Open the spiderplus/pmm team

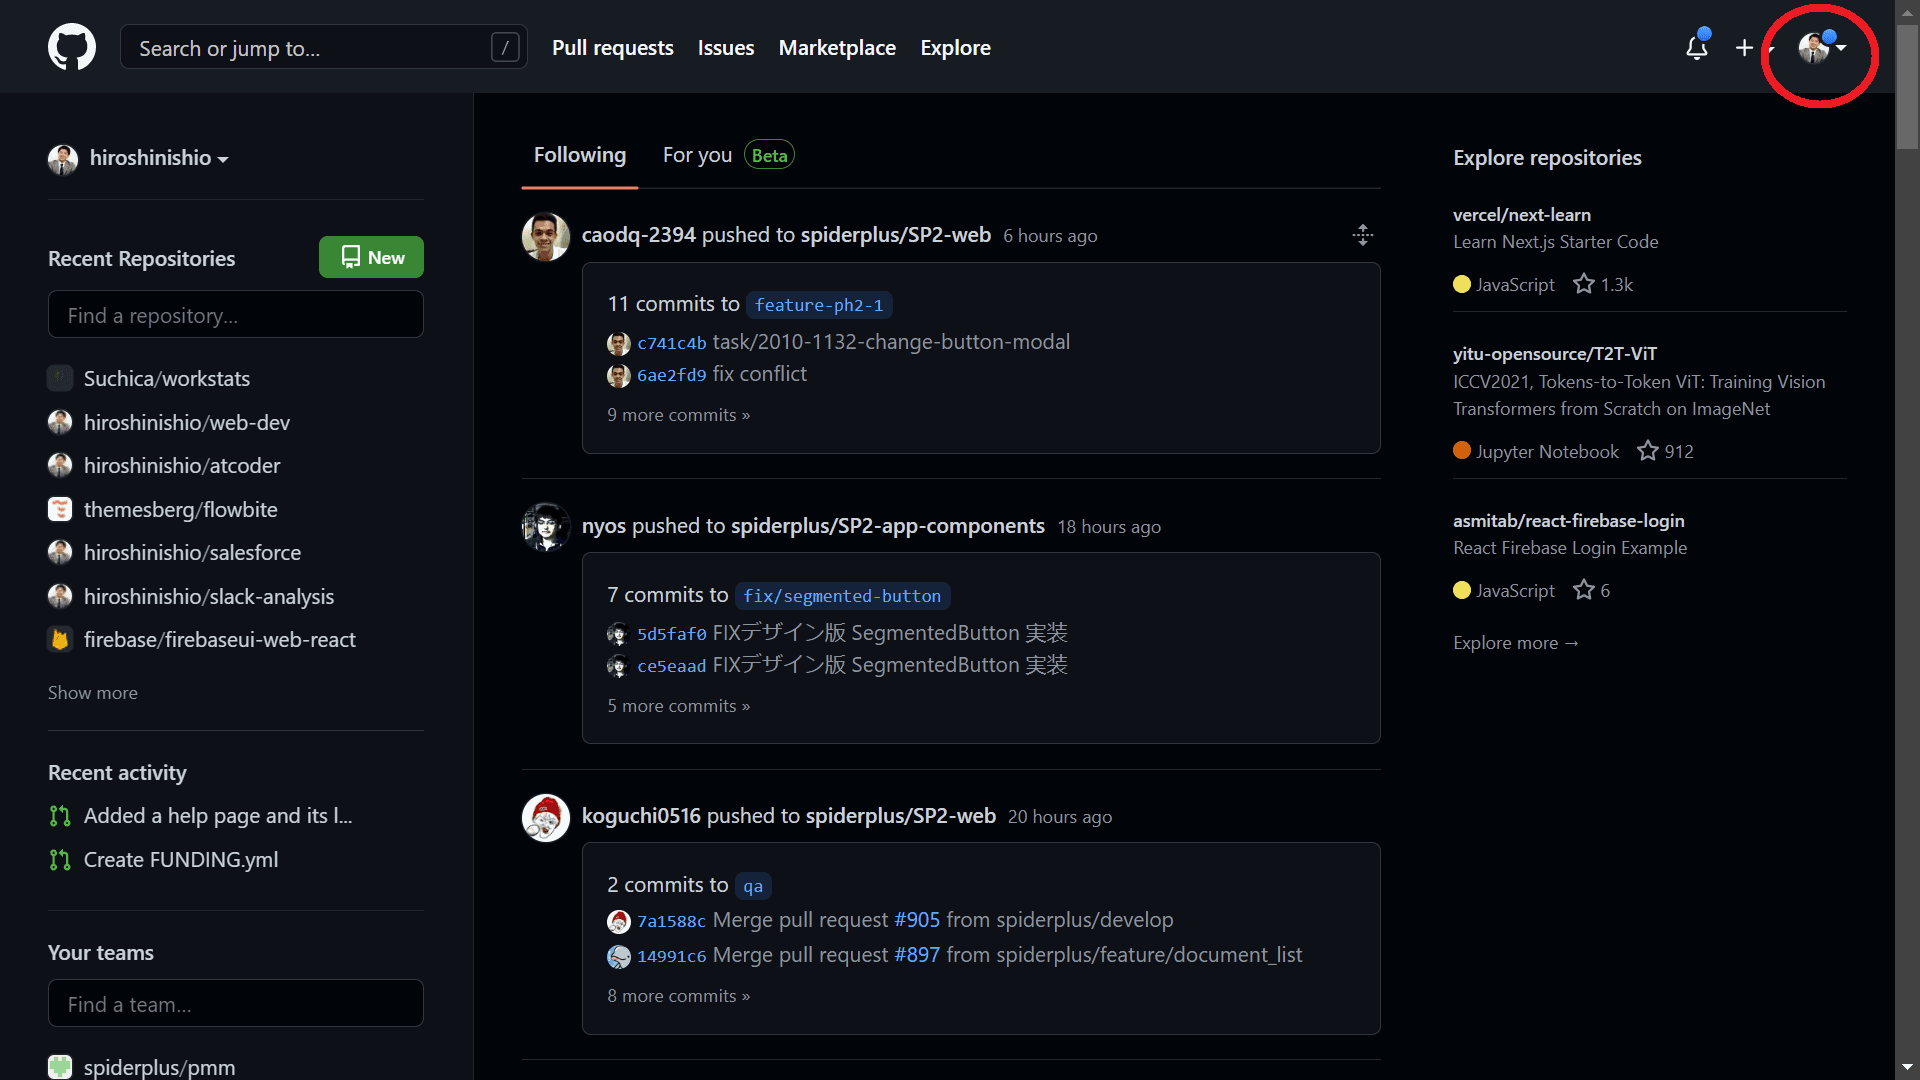tap(160, 1067)
